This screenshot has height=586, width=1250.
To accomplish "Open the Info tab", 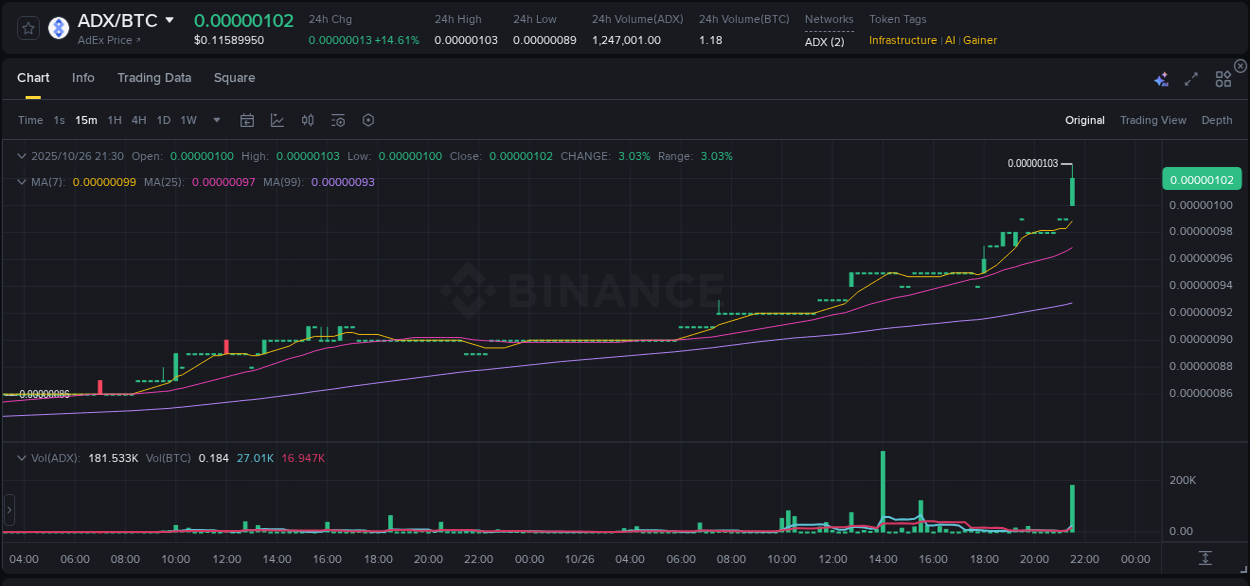I will 83,77.
